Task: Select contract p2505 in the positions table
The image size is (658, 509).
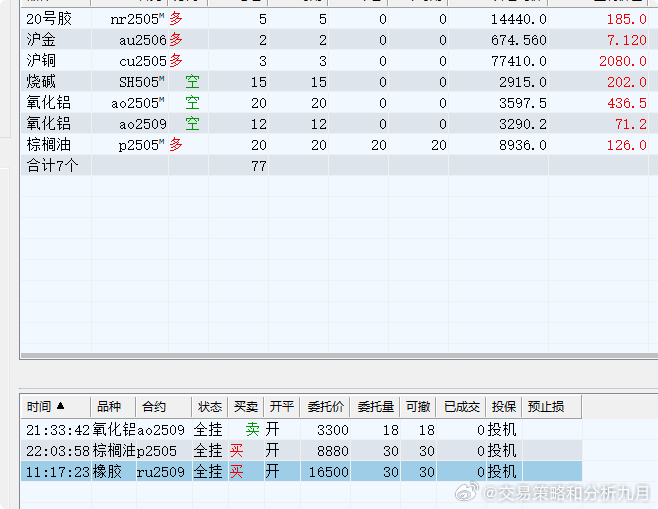Action: pyautogui.click(x=141, y=145)
